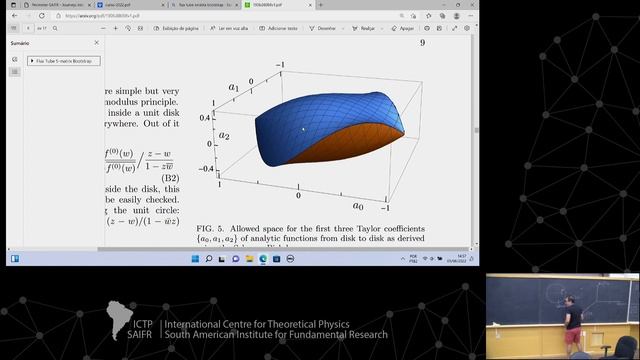The height and width of the screenshot is (360, 640).
Task: Open a new browser tab
Action: point(320,5)
